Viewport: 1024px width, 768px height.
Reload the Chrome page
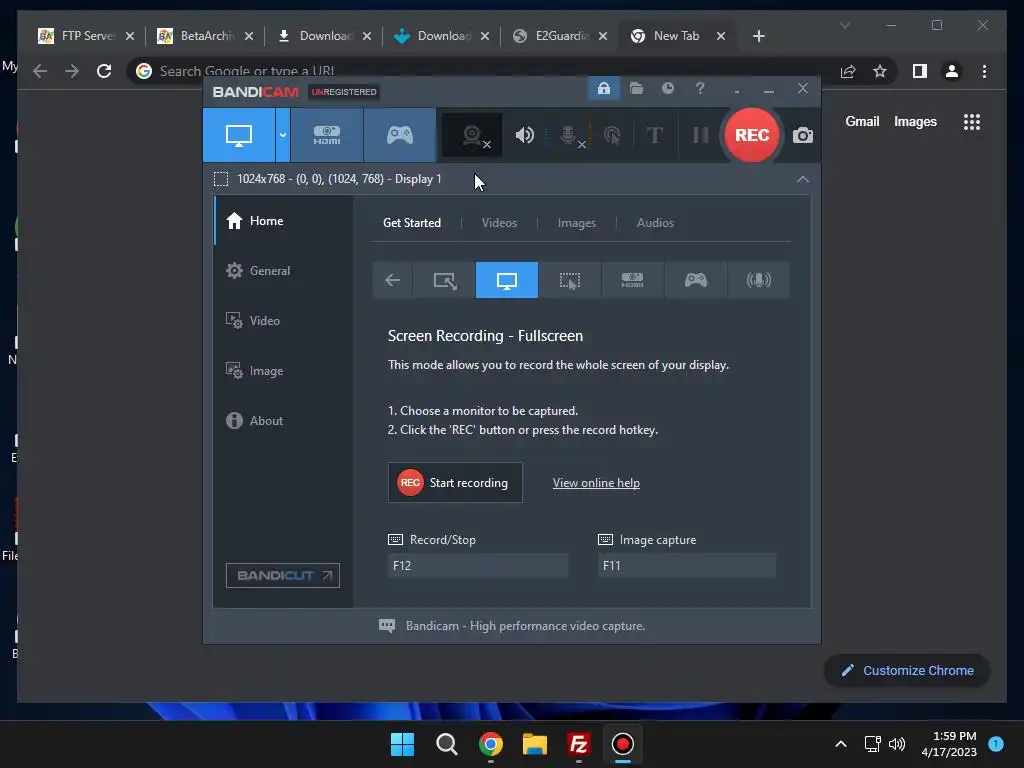point(104,71)
